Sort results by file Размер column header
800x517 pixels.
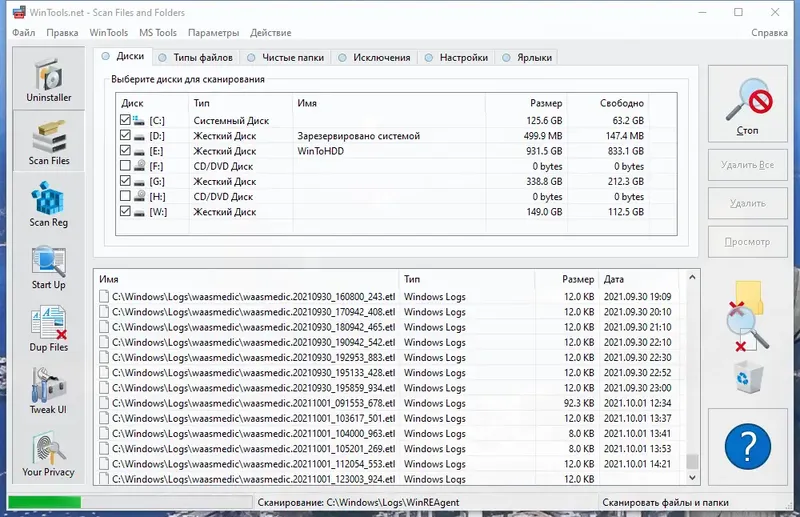point(566,279)
